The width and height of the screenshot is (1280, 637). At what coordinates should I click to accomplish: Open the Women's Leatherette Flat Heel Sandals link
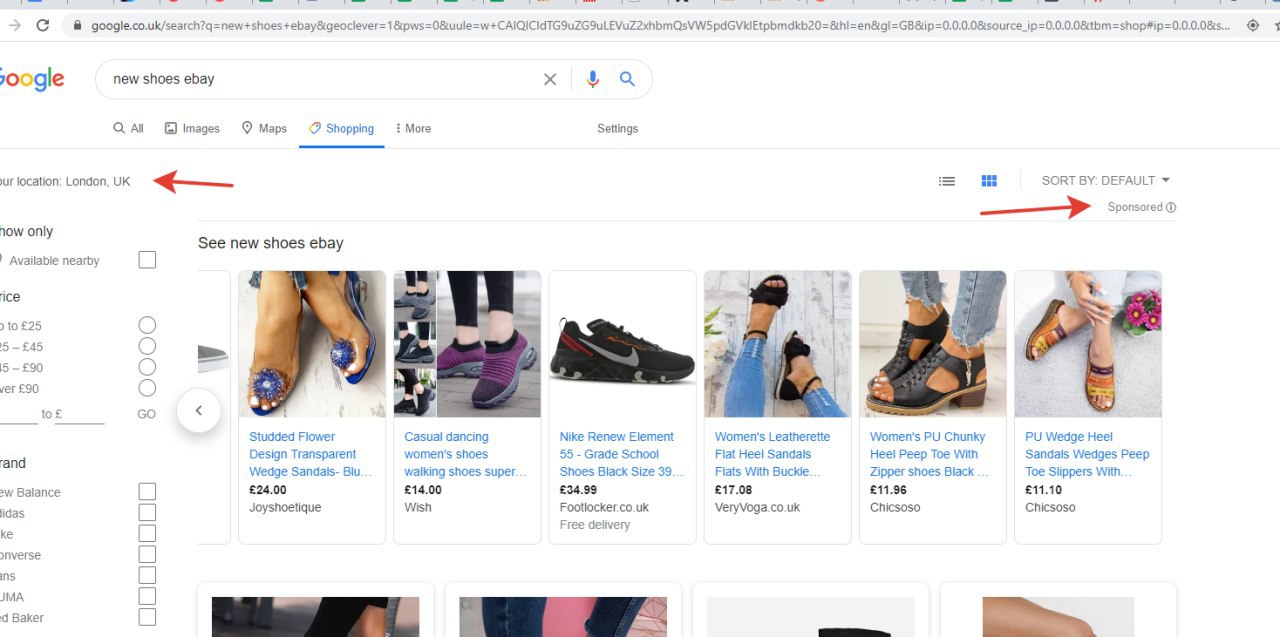point(772,454)
